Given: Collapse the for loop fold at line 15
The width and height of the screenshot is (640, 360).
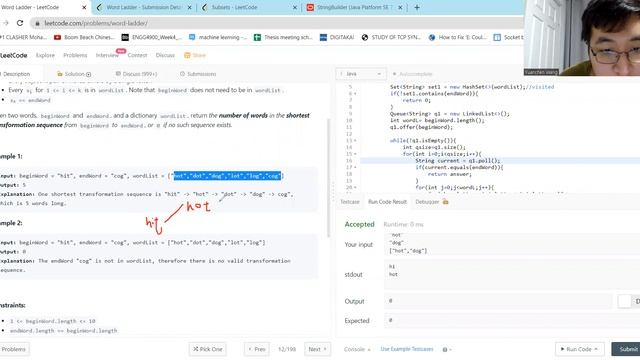Looking at the screenshot, I should point(355,154).
